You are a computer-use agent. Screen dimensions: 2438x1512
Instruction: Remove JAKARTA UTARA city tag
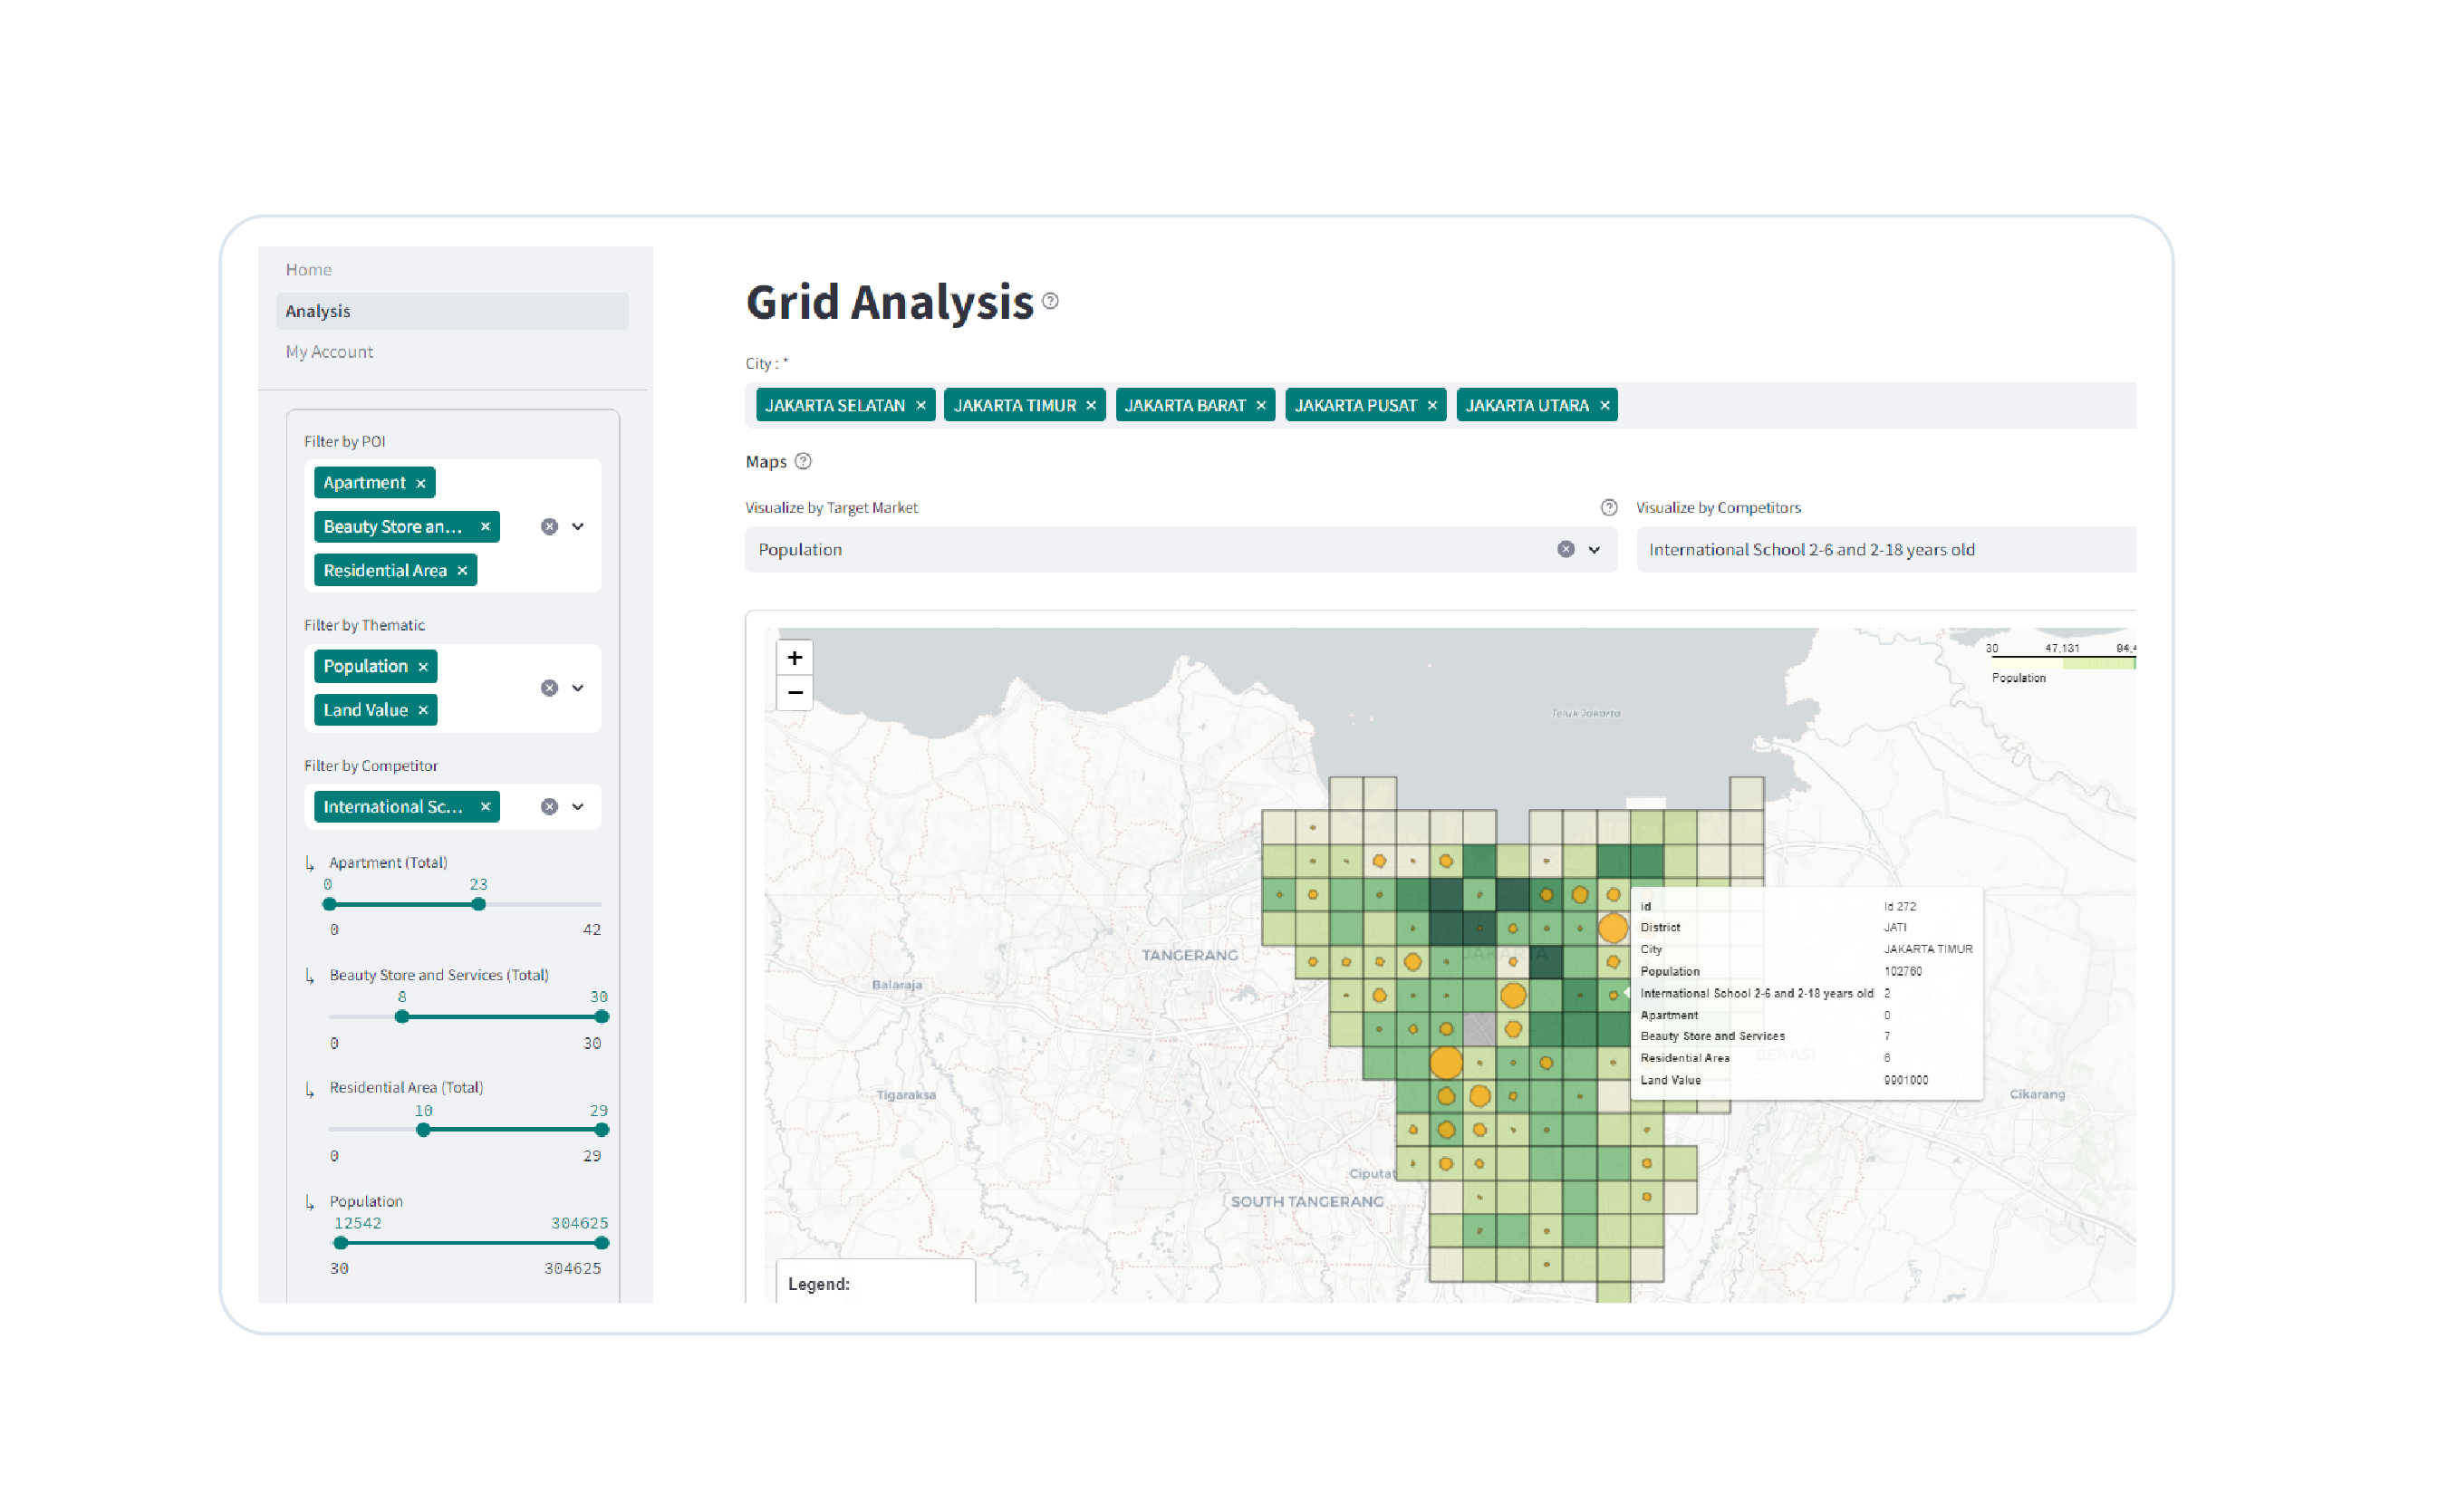[1604, 405]
